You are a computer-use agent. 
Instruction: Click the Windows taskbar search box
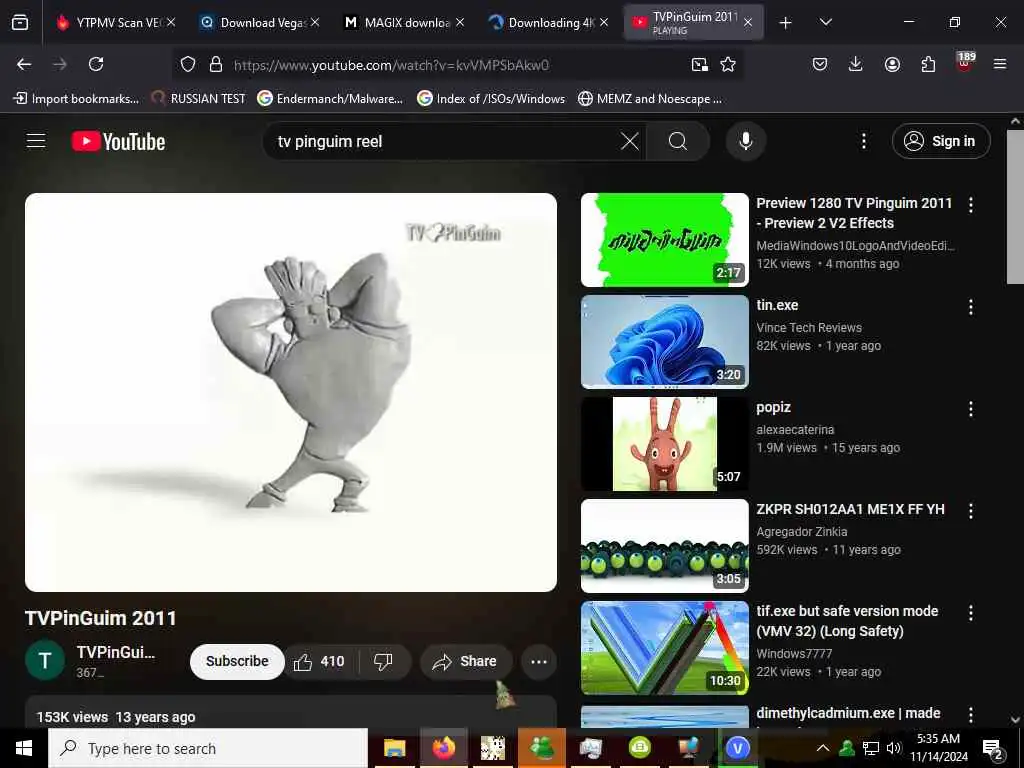click(x=208, y=748)
